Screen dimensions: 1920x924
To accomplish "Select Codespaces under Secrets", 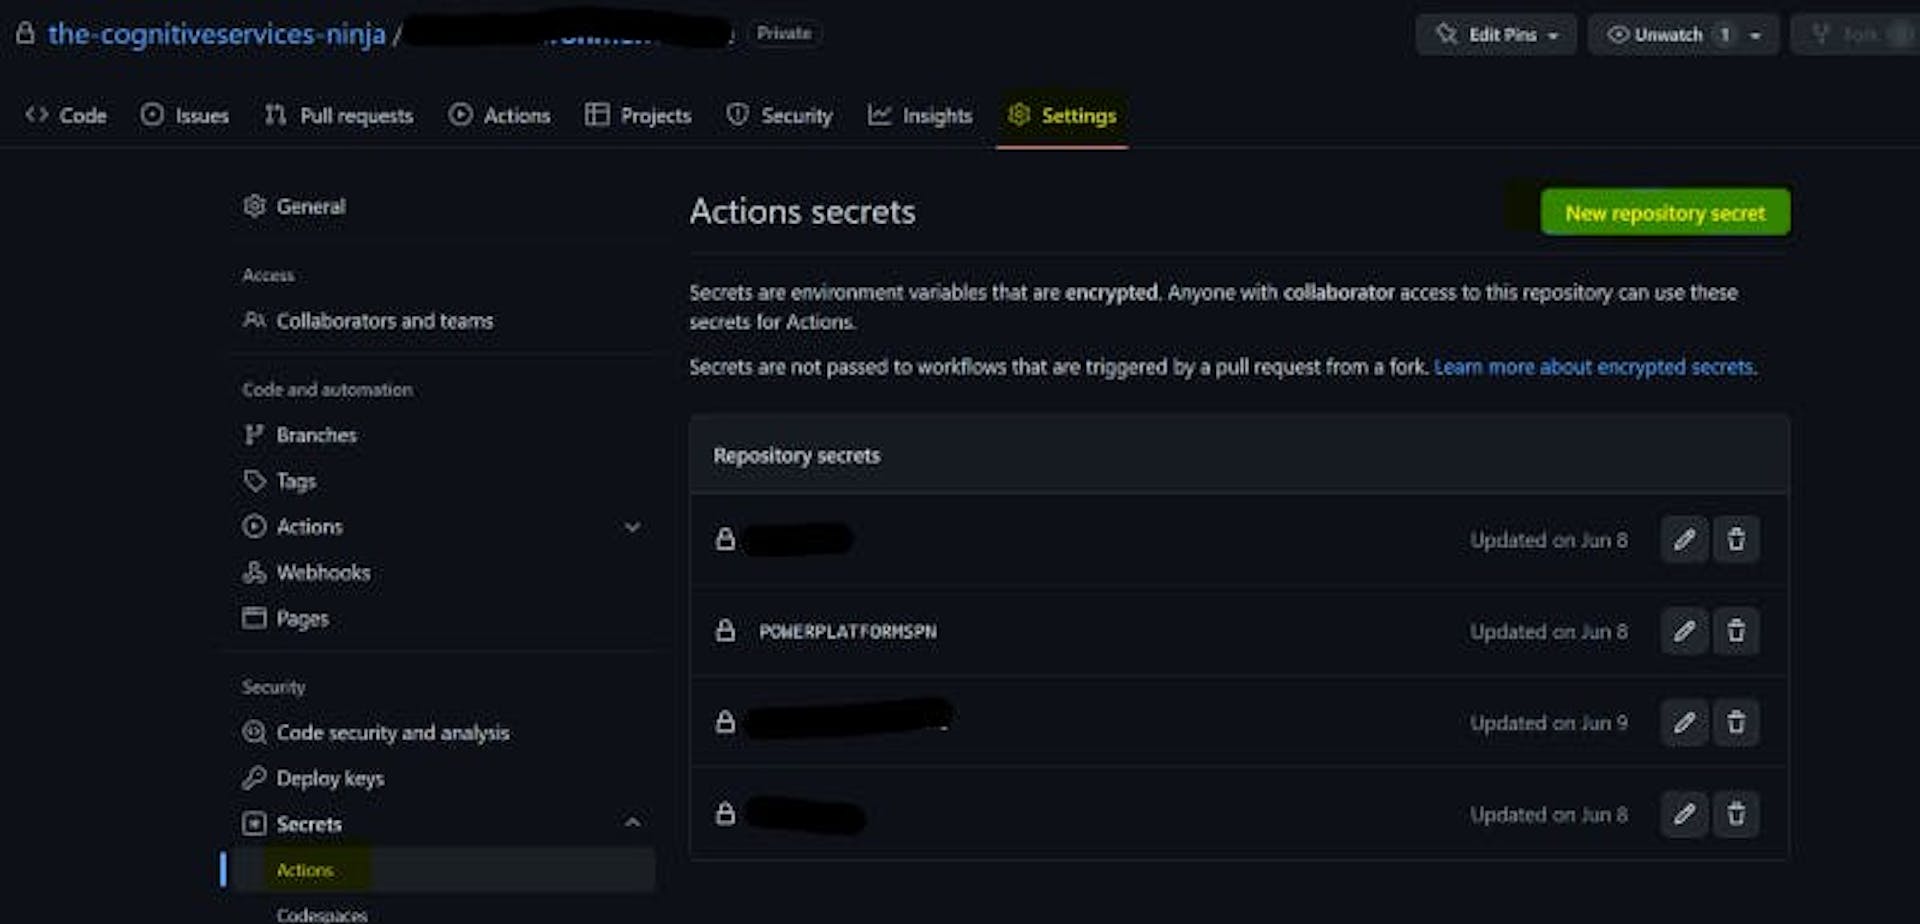I will 322,915.
